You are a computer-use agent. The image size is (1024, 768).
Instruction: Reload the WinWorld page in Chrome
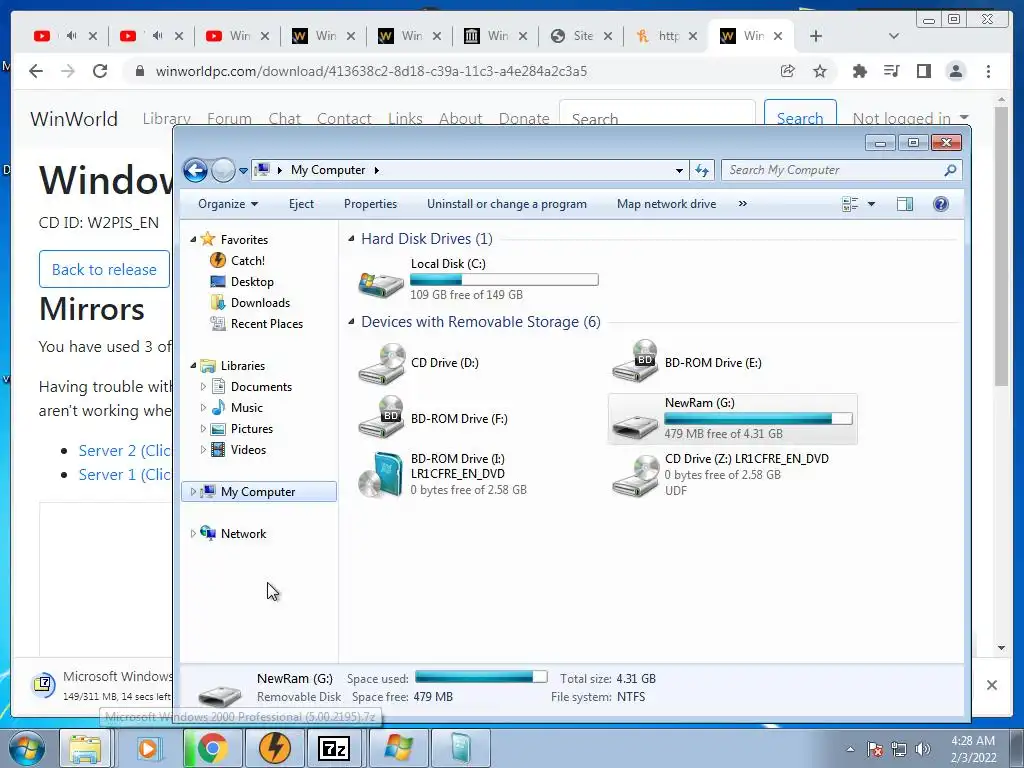pyautogui.click(x=99, y=71)
